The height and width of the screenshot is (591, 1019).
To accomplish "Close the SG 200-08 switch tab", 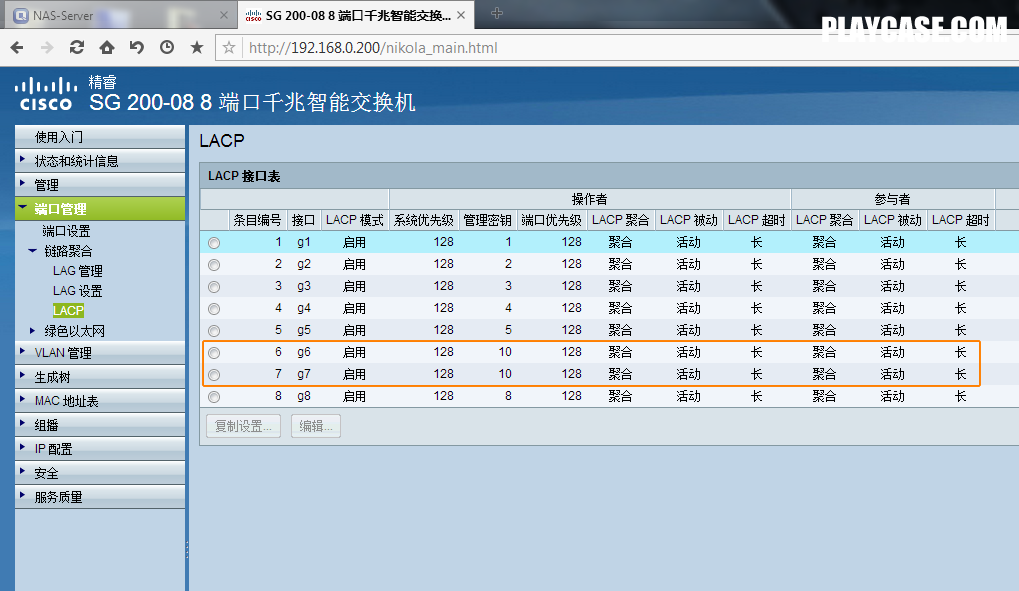I will [x=461, y=15].
